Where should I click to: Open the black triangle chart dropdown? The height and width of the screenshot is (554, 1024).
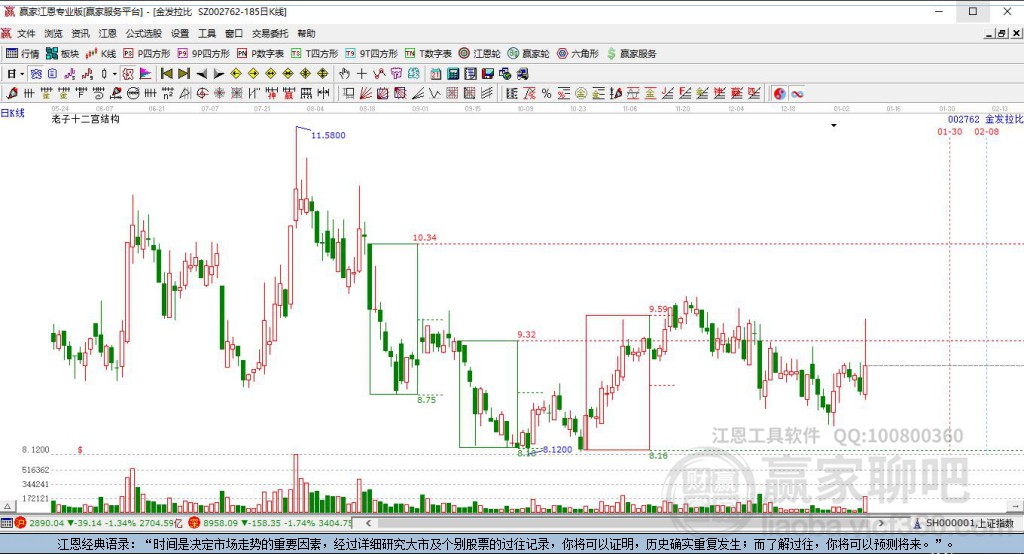coord(834,125)
